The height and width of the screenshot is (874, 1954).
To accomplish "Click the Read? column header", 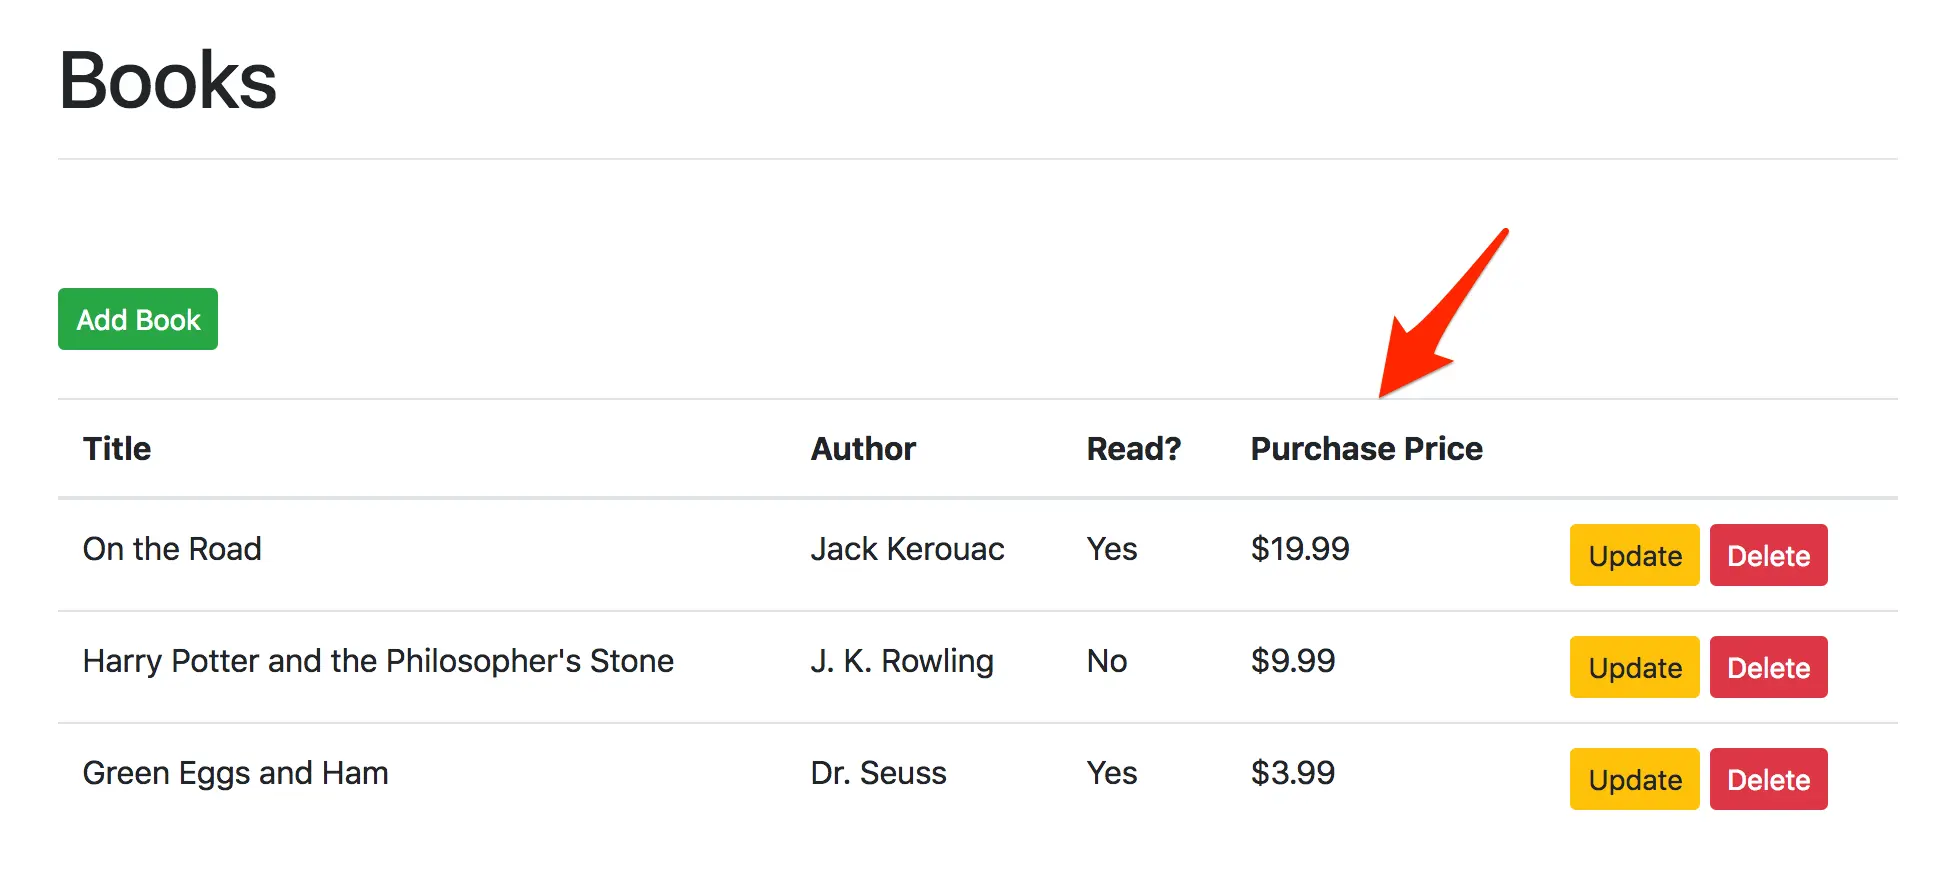I will (x=1134, y=449).
